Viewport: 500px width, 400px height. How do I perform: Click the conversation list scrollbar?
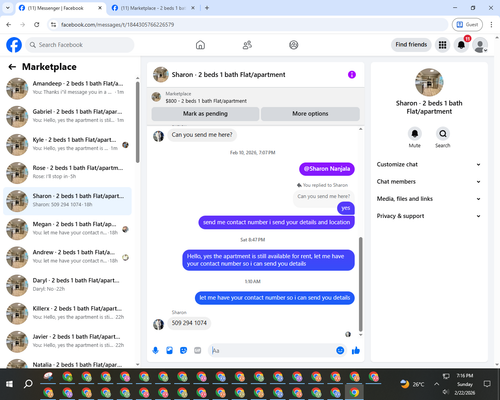coord(137,122)
